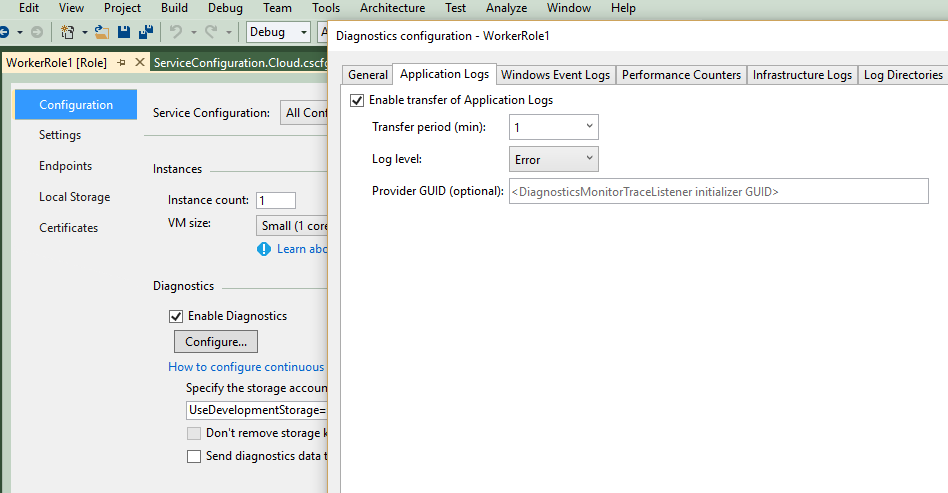Open the Debug configuration dropdown
Image resolution: width=948 pixels, height=493 pixels.
[x=278, y=32]
